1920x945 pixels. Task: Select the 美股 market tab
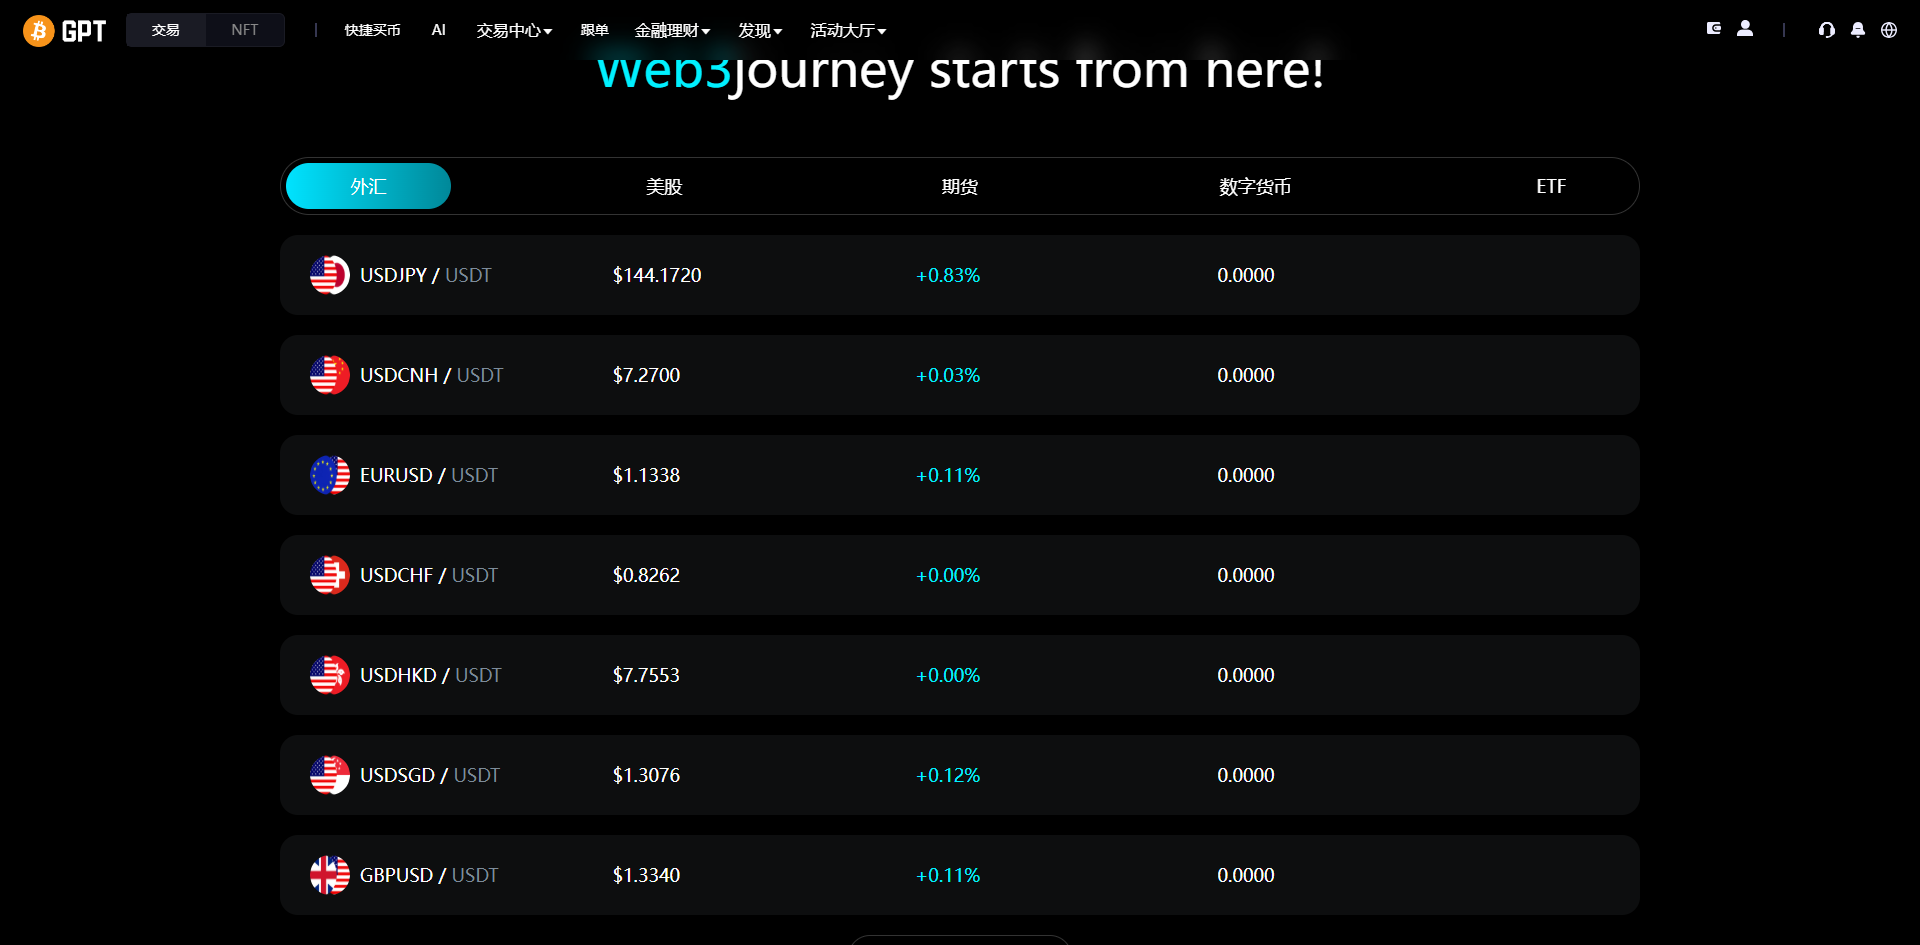(x=664, y=187)
